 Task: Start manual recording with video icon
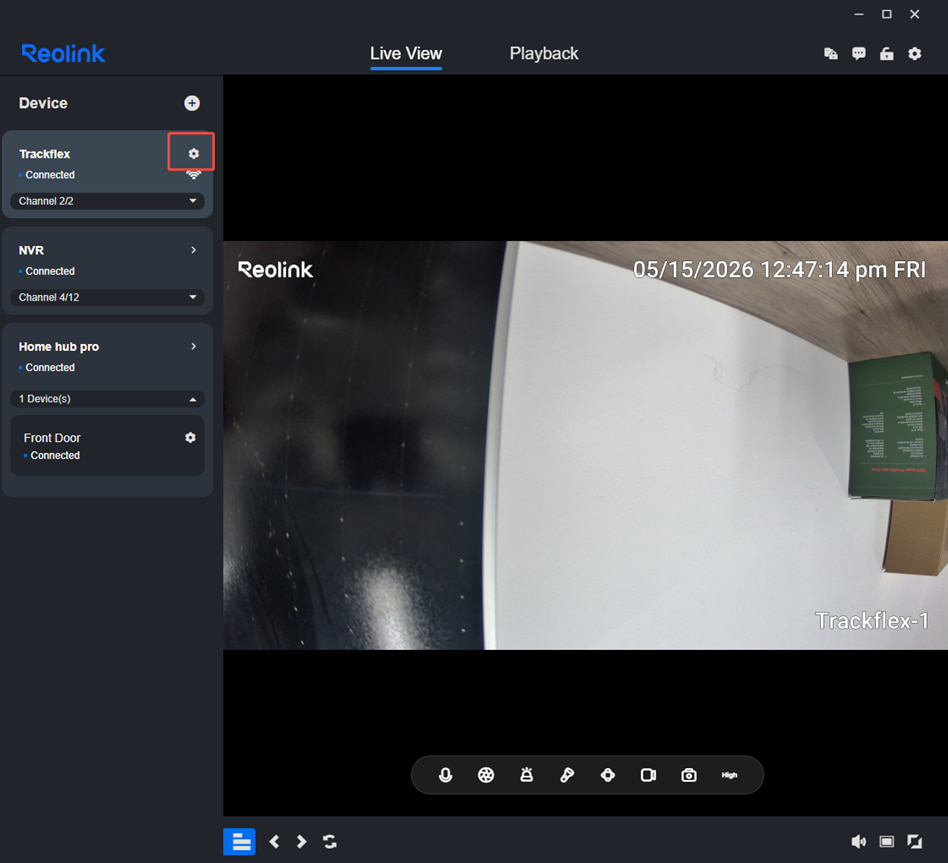coord(648,775)
